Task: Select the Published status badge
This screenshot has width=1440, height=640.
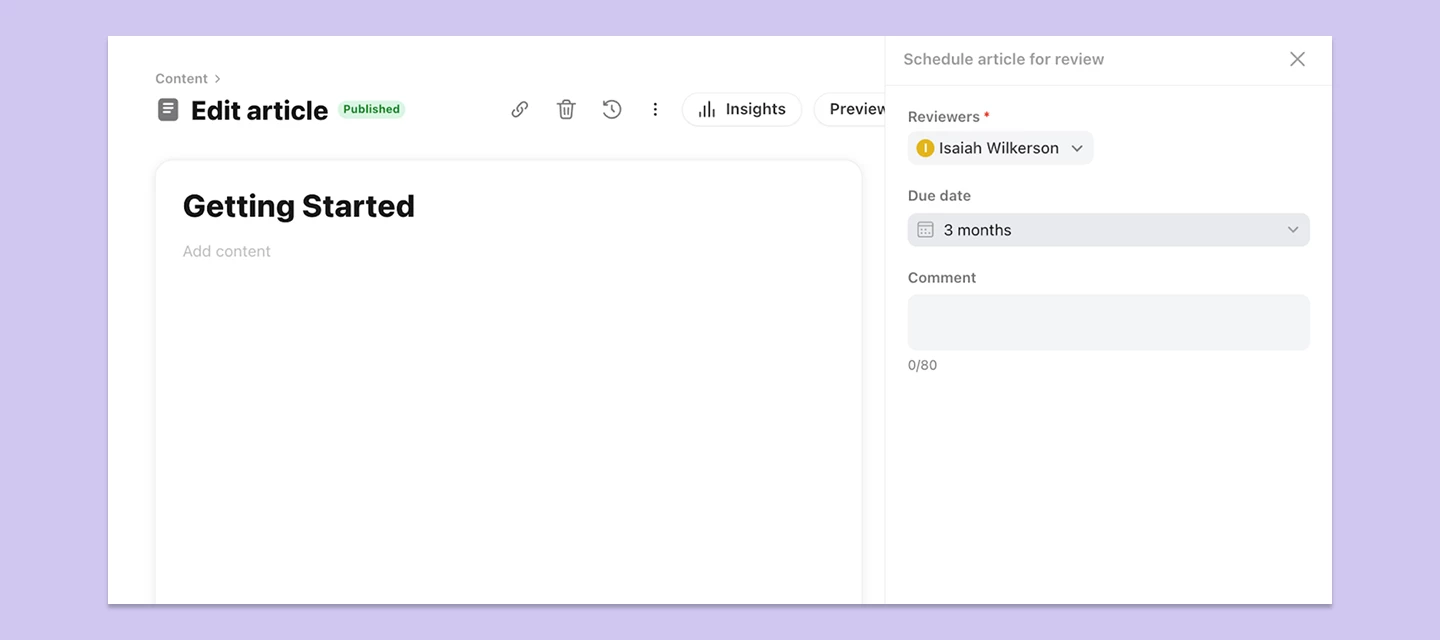Action: pos(371,109)
